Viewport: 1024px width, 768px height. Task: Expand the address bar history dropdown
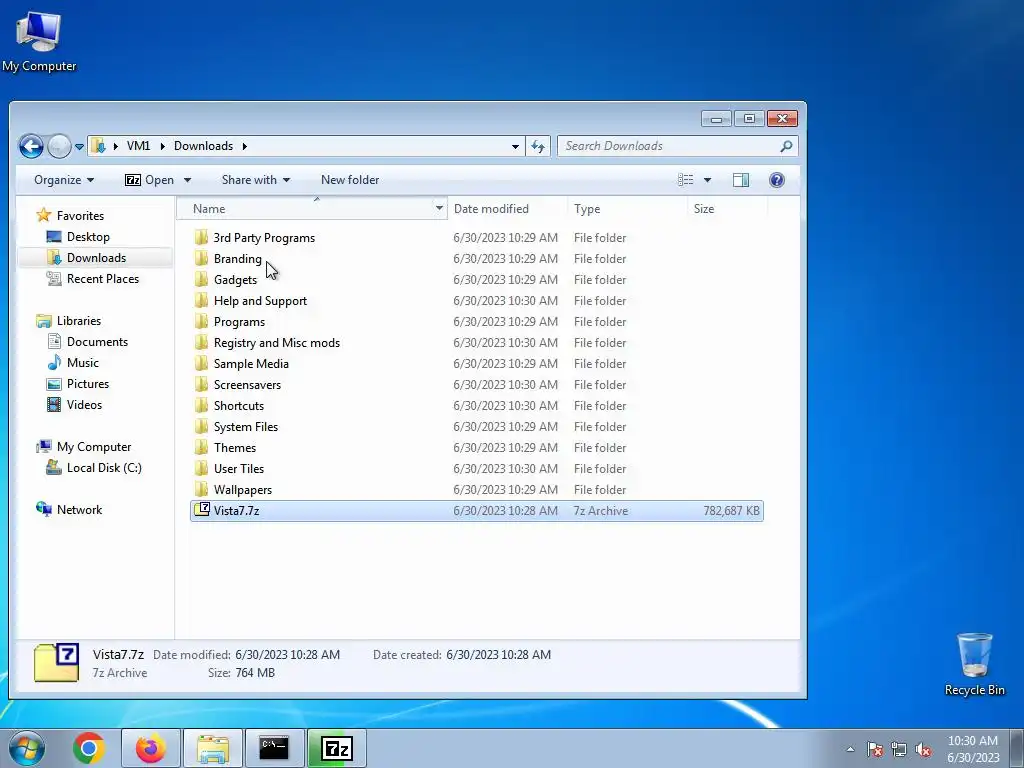[x=515, y=146]
